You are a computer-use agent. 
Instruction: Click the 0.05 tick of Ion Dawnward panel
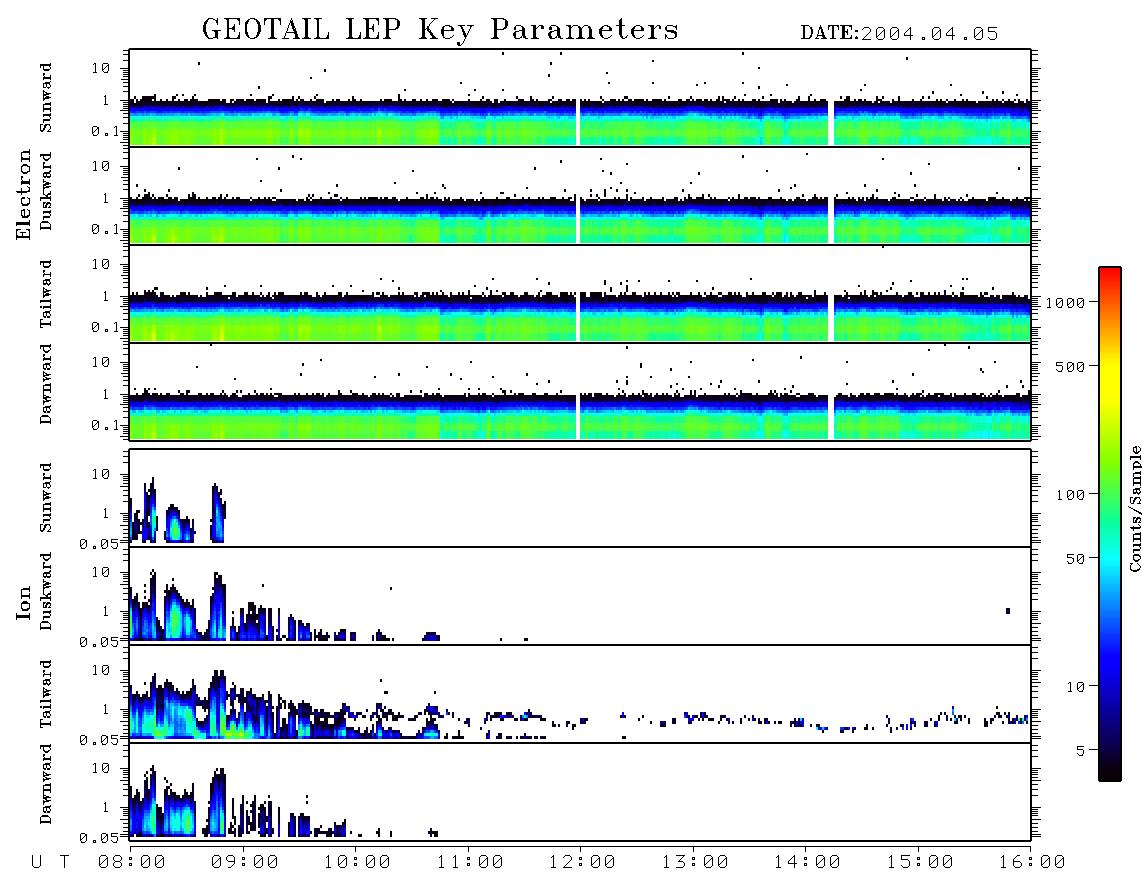pyautogui.click(x=99, y=838)
